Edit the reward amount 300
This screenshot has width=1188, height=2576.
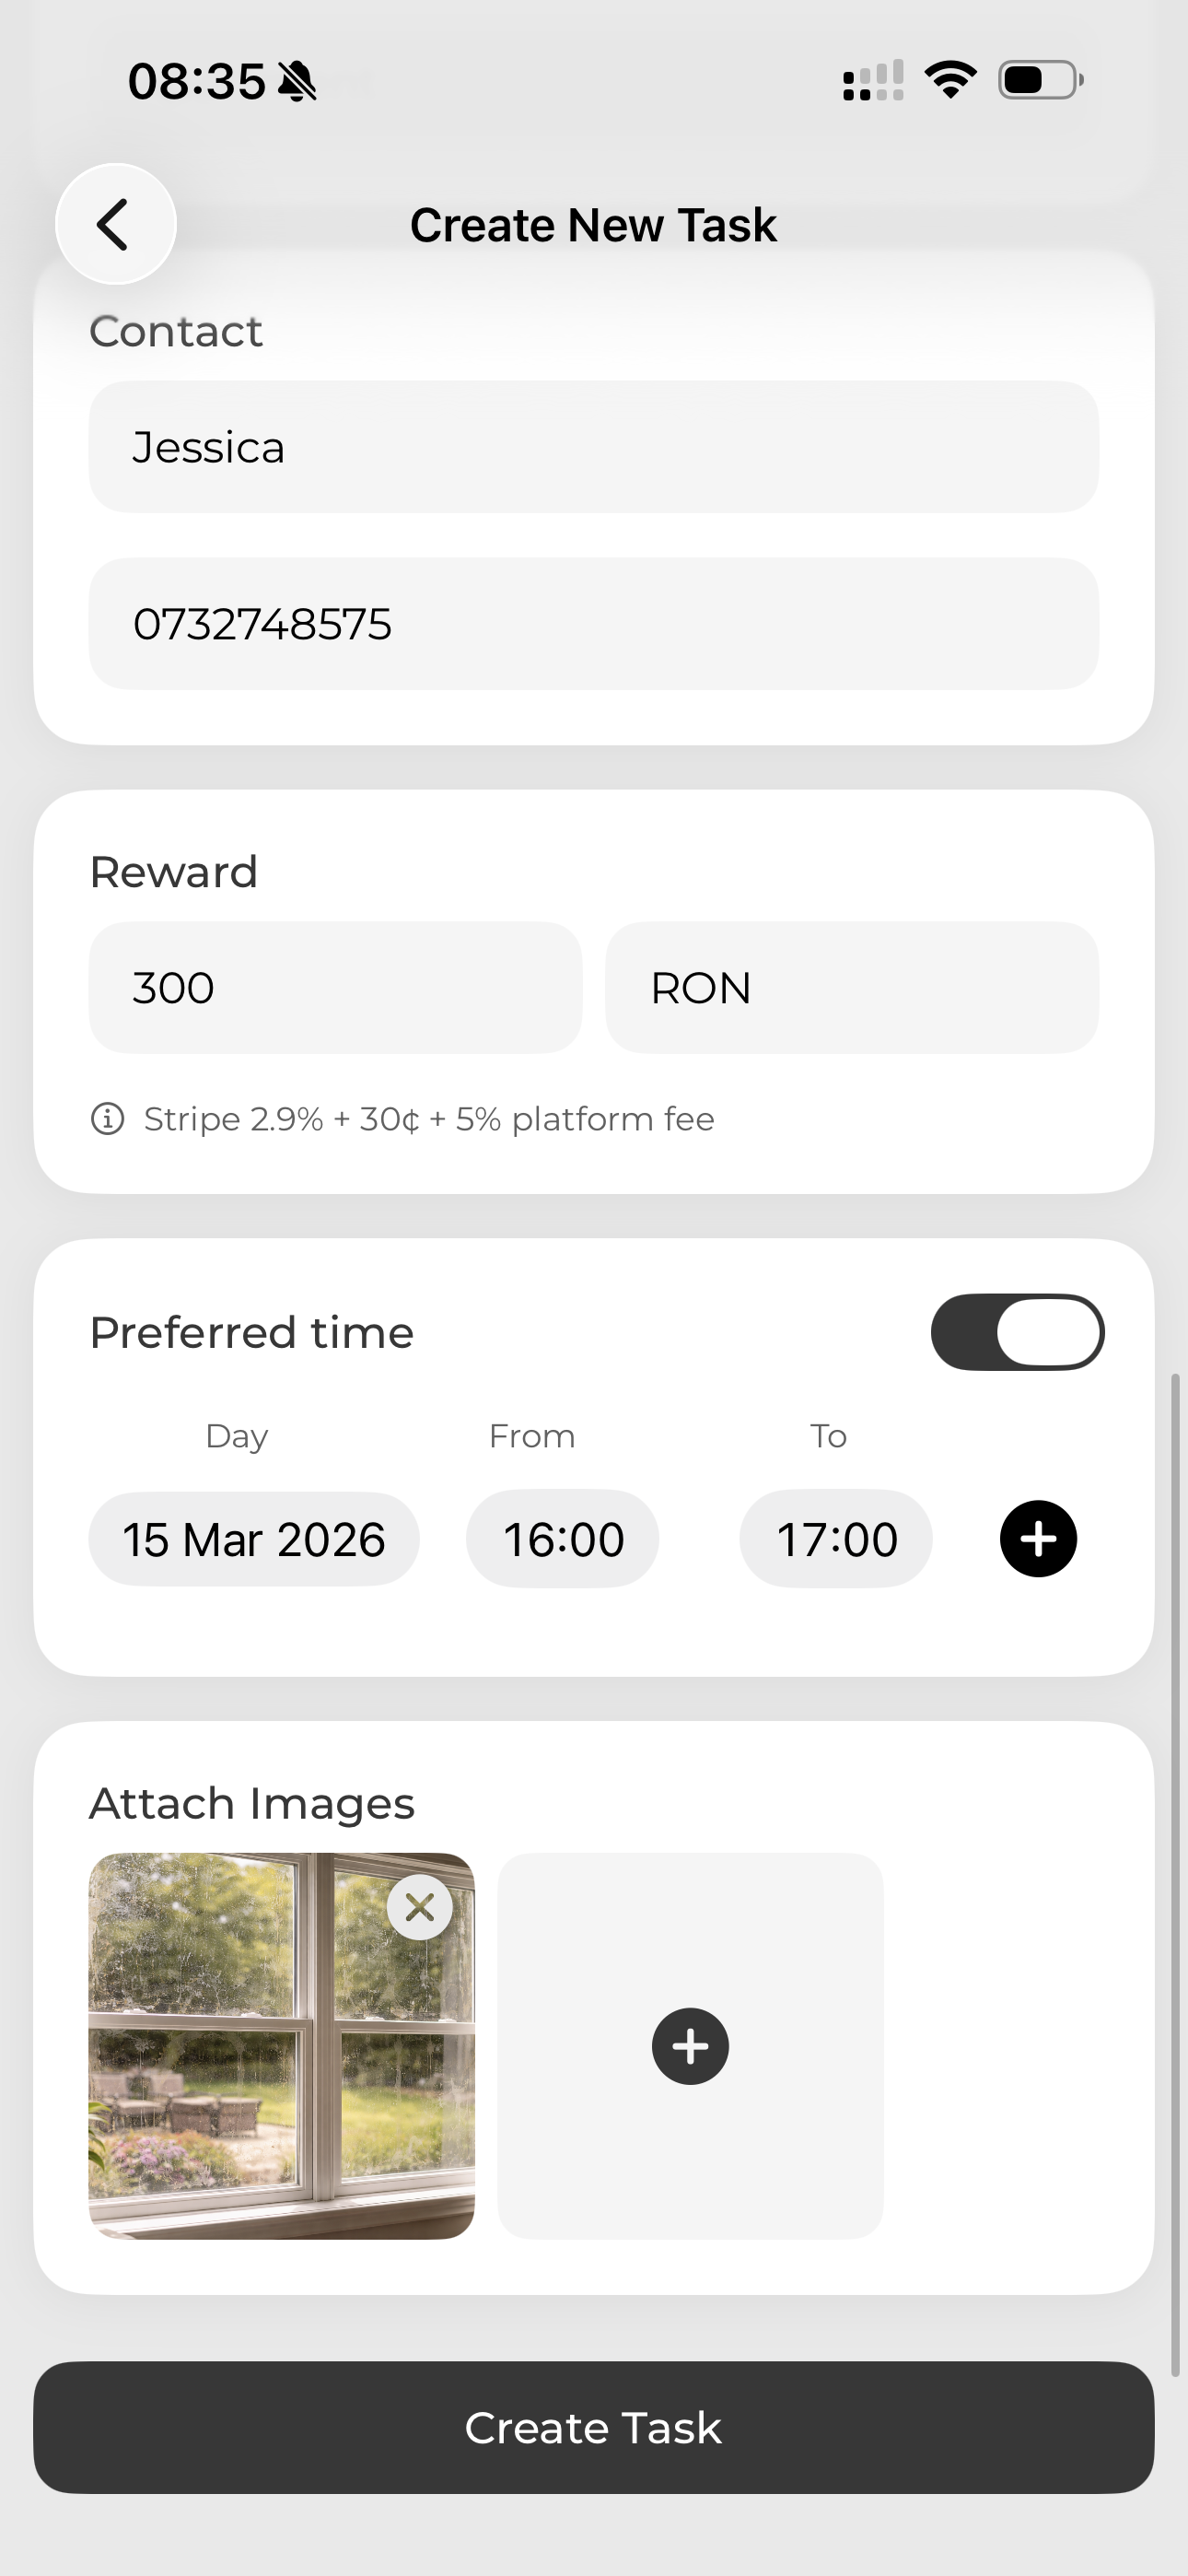[x=335, y=987]
